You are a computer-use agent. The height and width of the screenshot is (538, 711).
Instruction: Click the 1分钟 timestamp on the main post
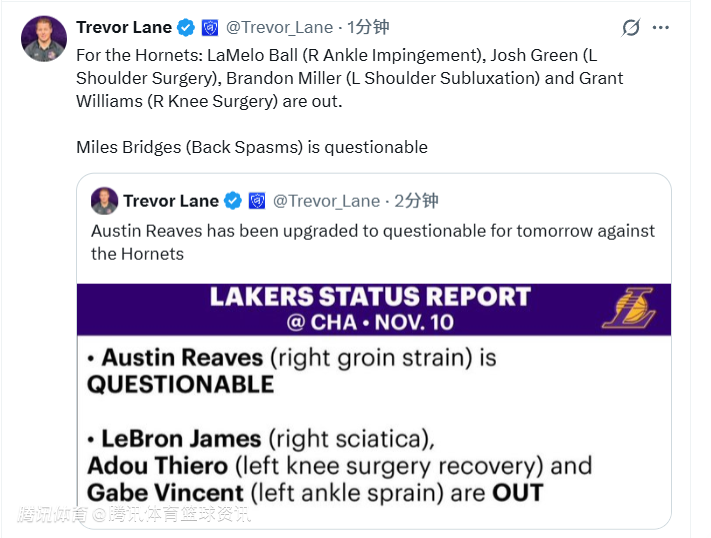[x=367, y=28]
